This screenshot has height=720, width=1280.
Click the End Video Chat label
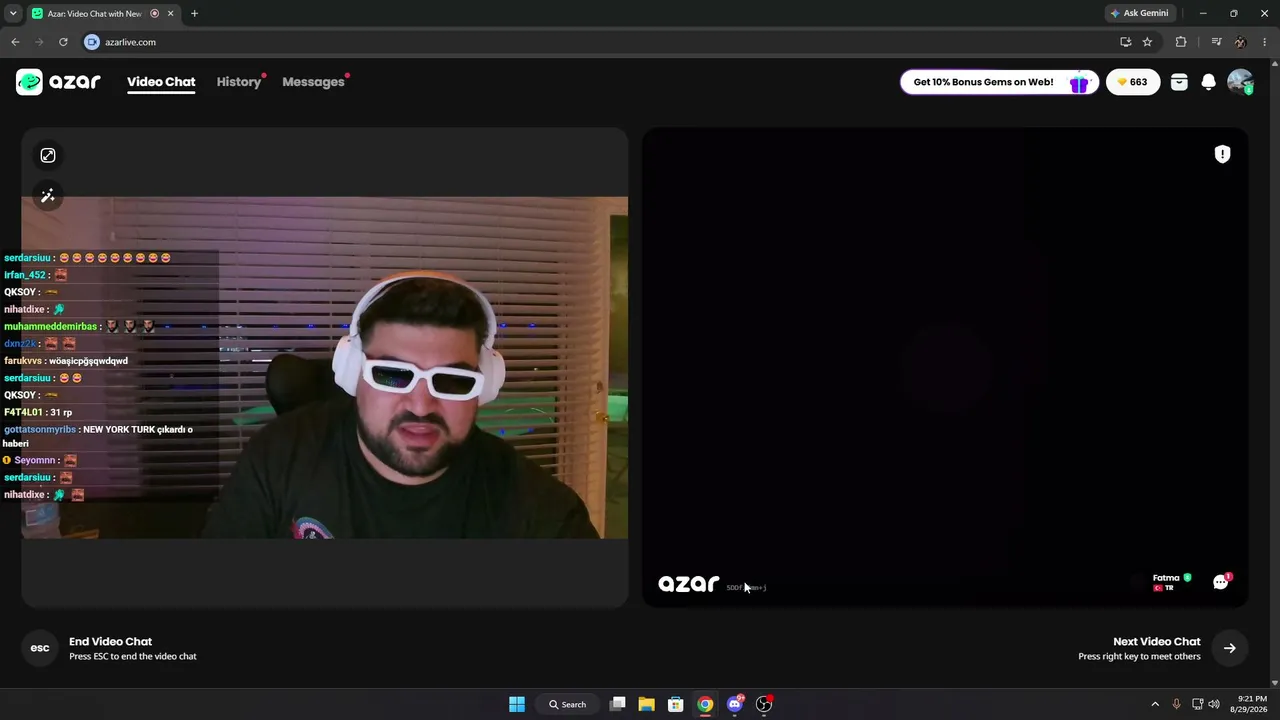110,642
